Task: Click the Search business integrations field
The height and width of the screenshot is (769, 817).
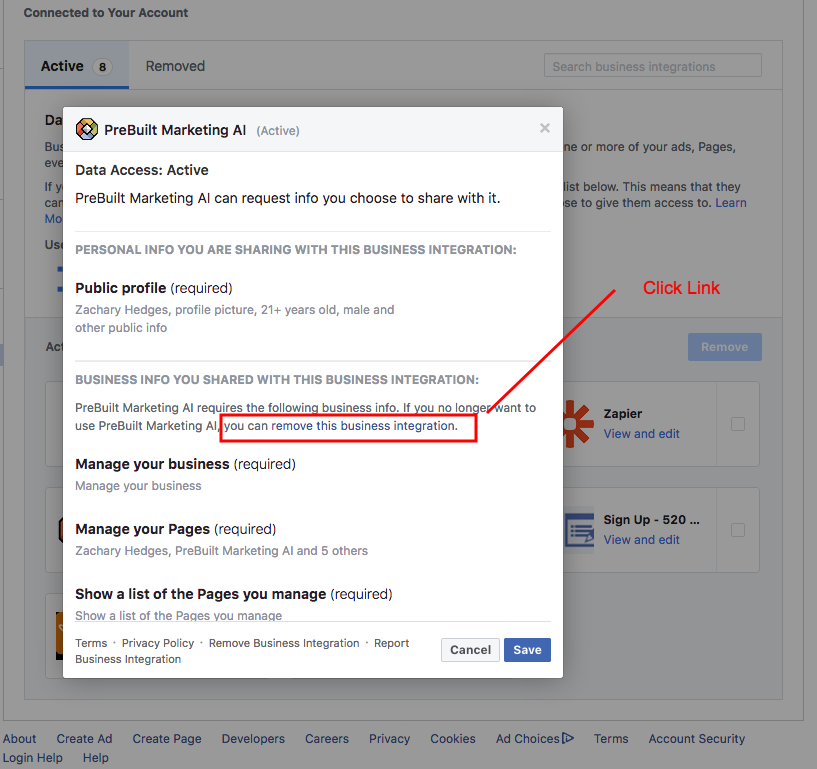Action: tap(652, 66)
